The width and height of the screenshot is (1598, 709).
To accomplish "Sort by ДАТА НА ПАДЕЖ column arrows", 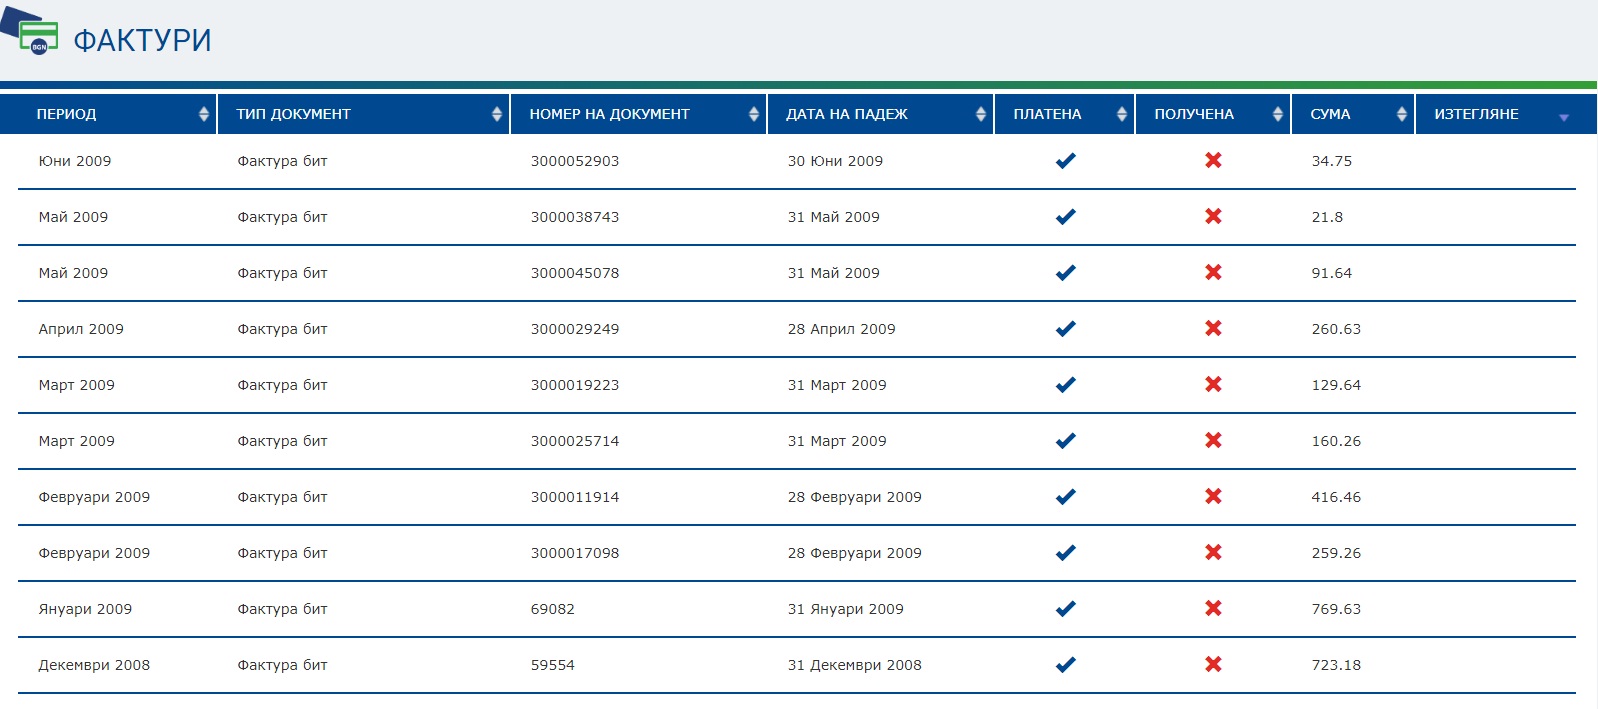I will [981, 114].
